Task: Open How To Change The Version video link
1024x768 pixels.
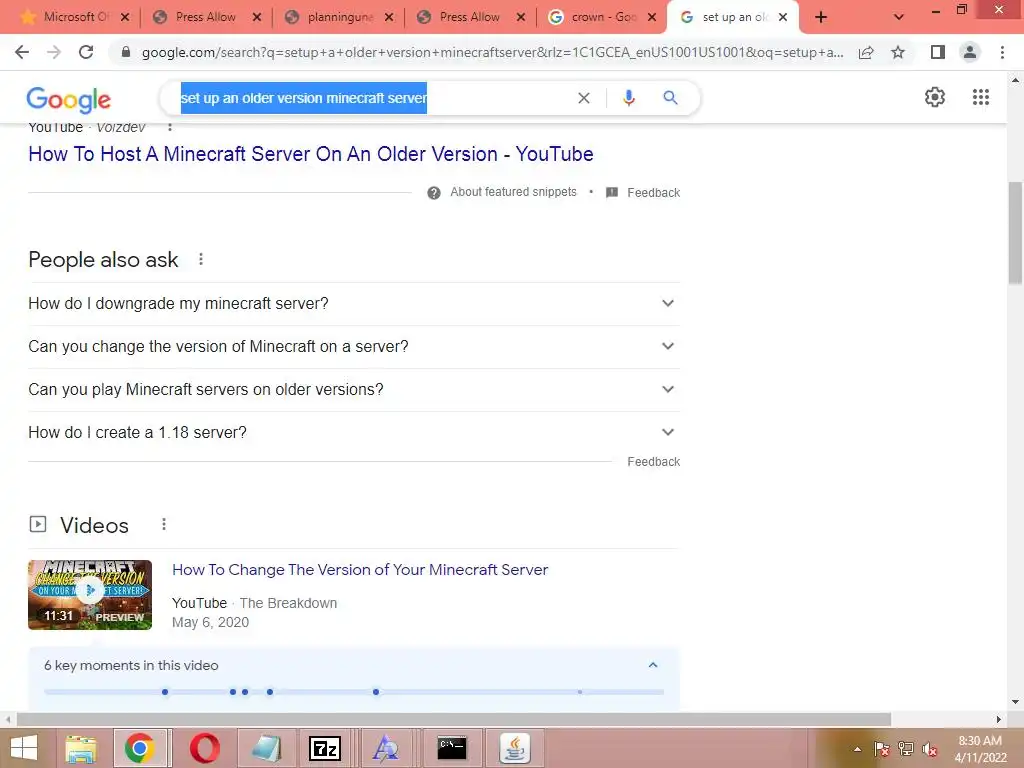Action: point(360,569)
